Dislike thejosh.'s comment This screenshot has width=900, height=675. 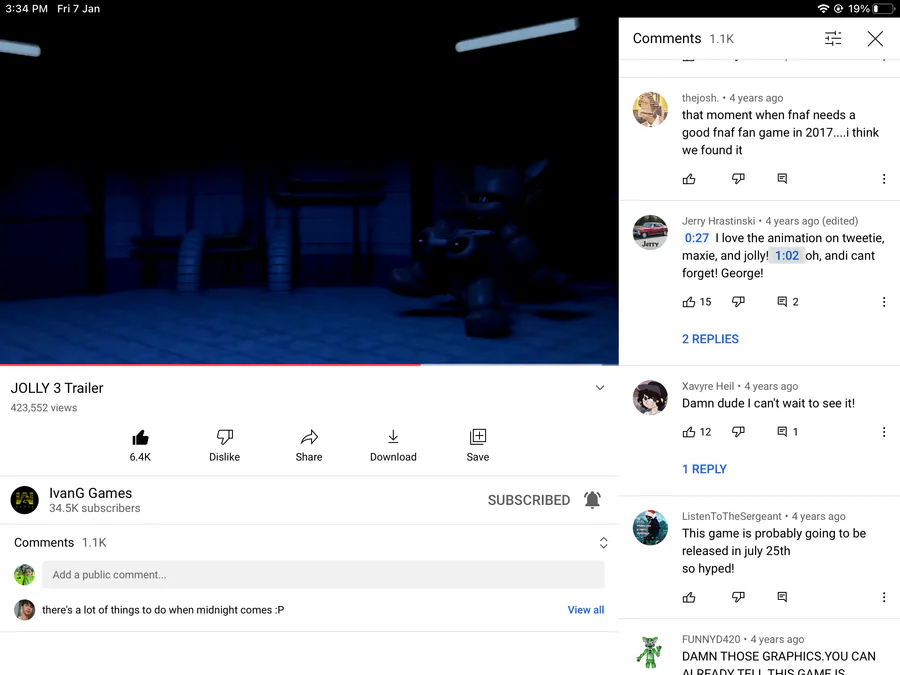click(738, 179)
